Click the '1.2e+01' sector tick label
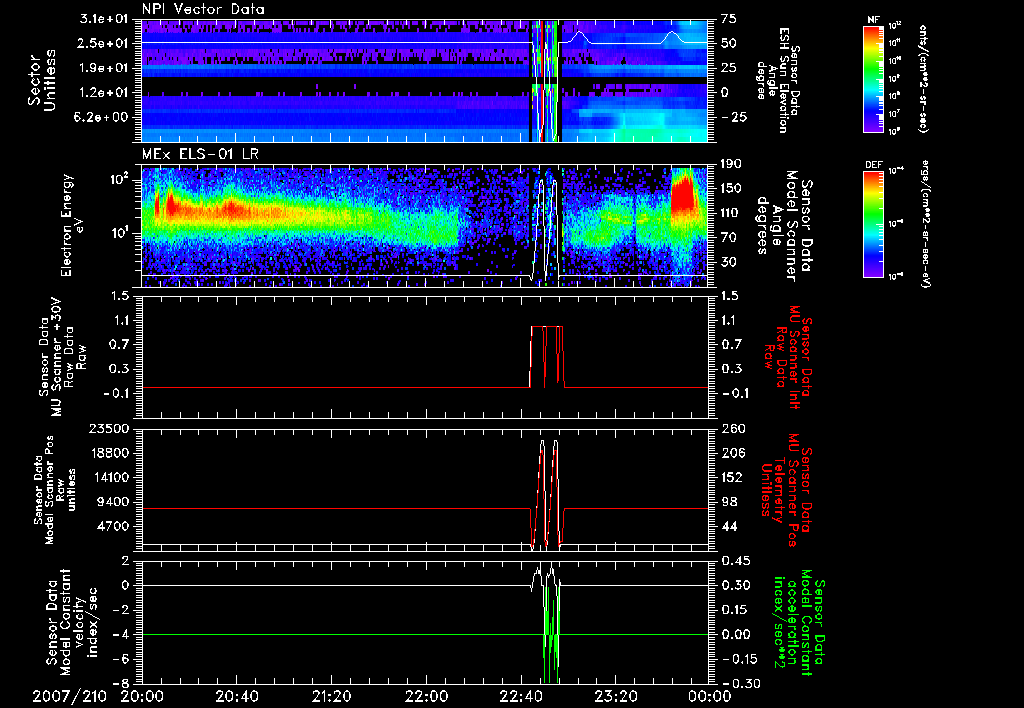The image size is (1024, 708). (x=104, y=93)
